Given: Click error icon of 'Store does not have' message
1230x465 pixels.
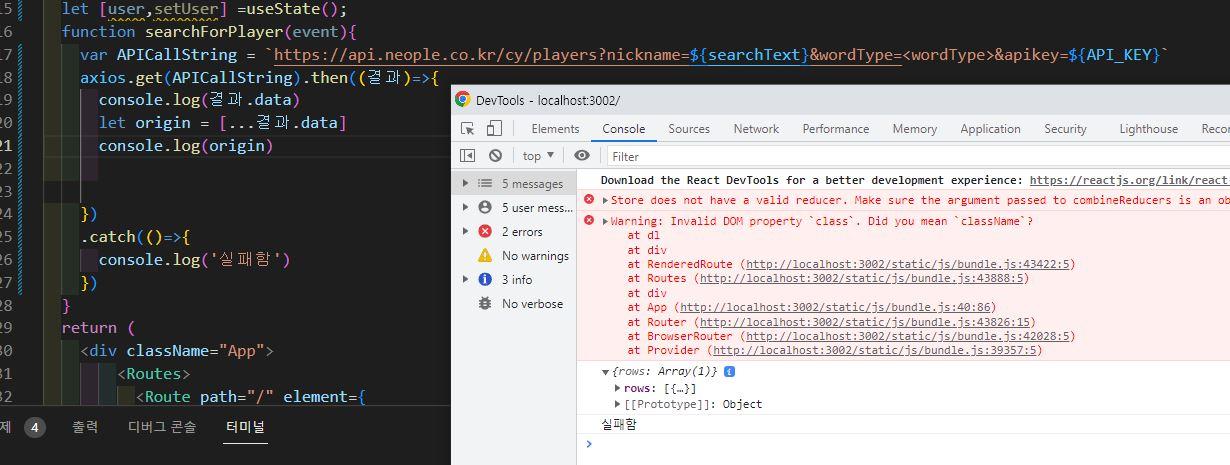Looking at the screenshot, I should pyautogui.click(x=590, y=200).
